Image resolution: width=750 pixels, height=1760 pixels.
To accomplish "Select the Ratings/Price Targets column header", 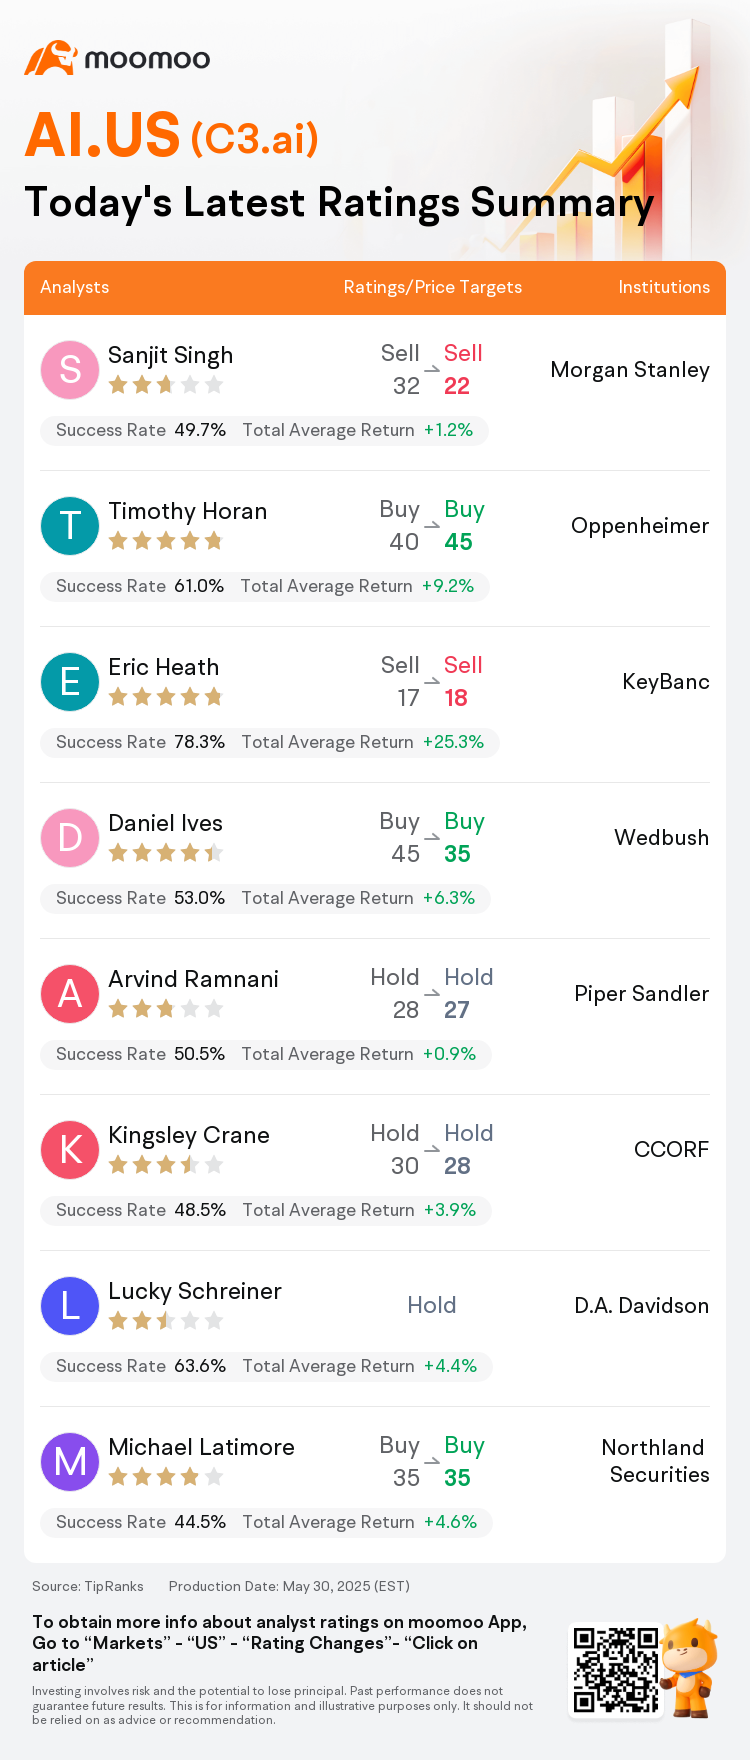I will (433, 287).
